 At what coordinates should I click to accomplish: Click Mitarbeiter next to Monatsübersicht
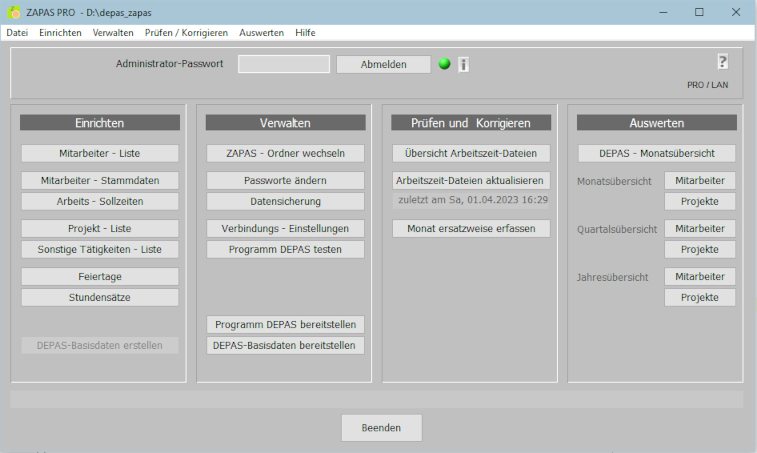pyautogui.click(x=700, y=181)
